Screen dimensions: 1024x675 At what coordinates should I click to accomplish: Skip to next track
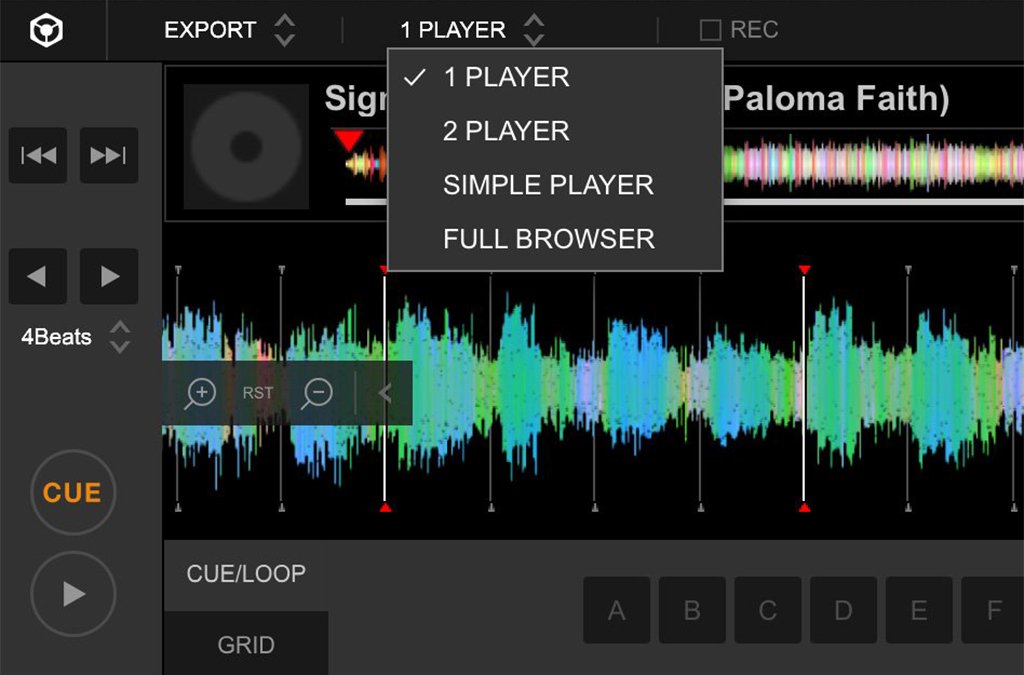[108, 155]
